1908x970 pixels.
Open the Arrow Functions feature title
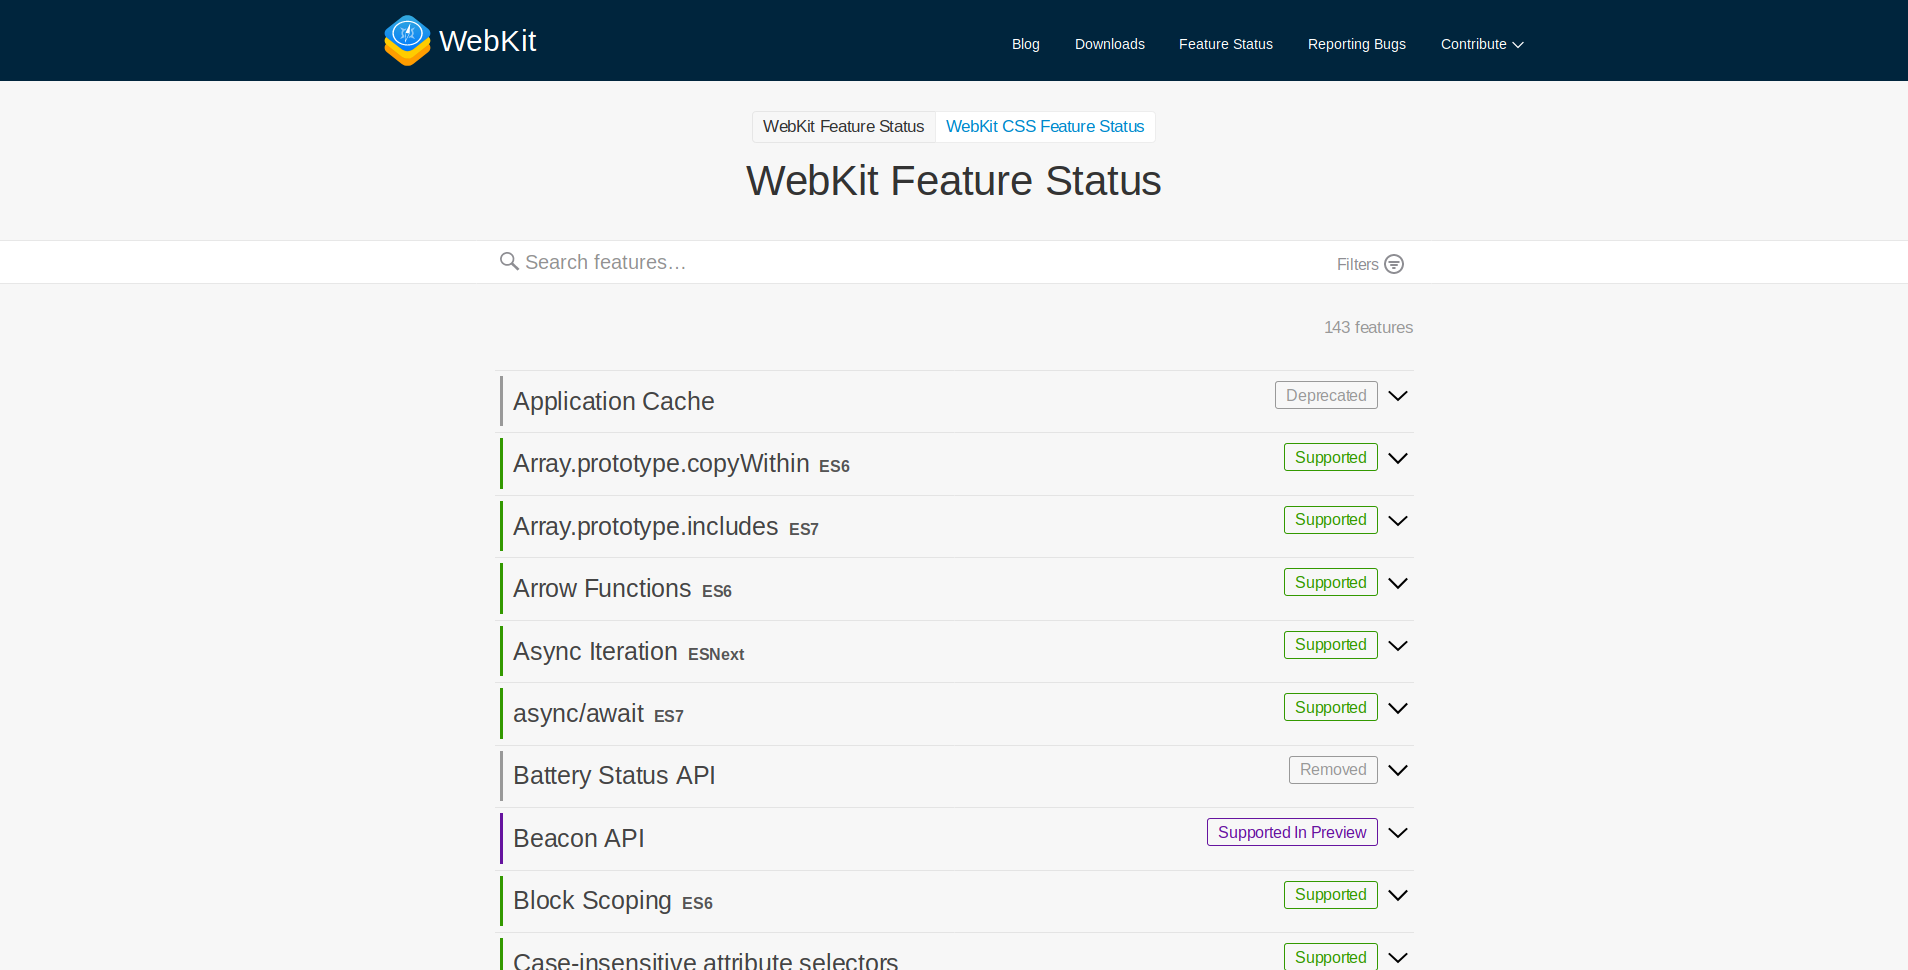coord(602,589)
